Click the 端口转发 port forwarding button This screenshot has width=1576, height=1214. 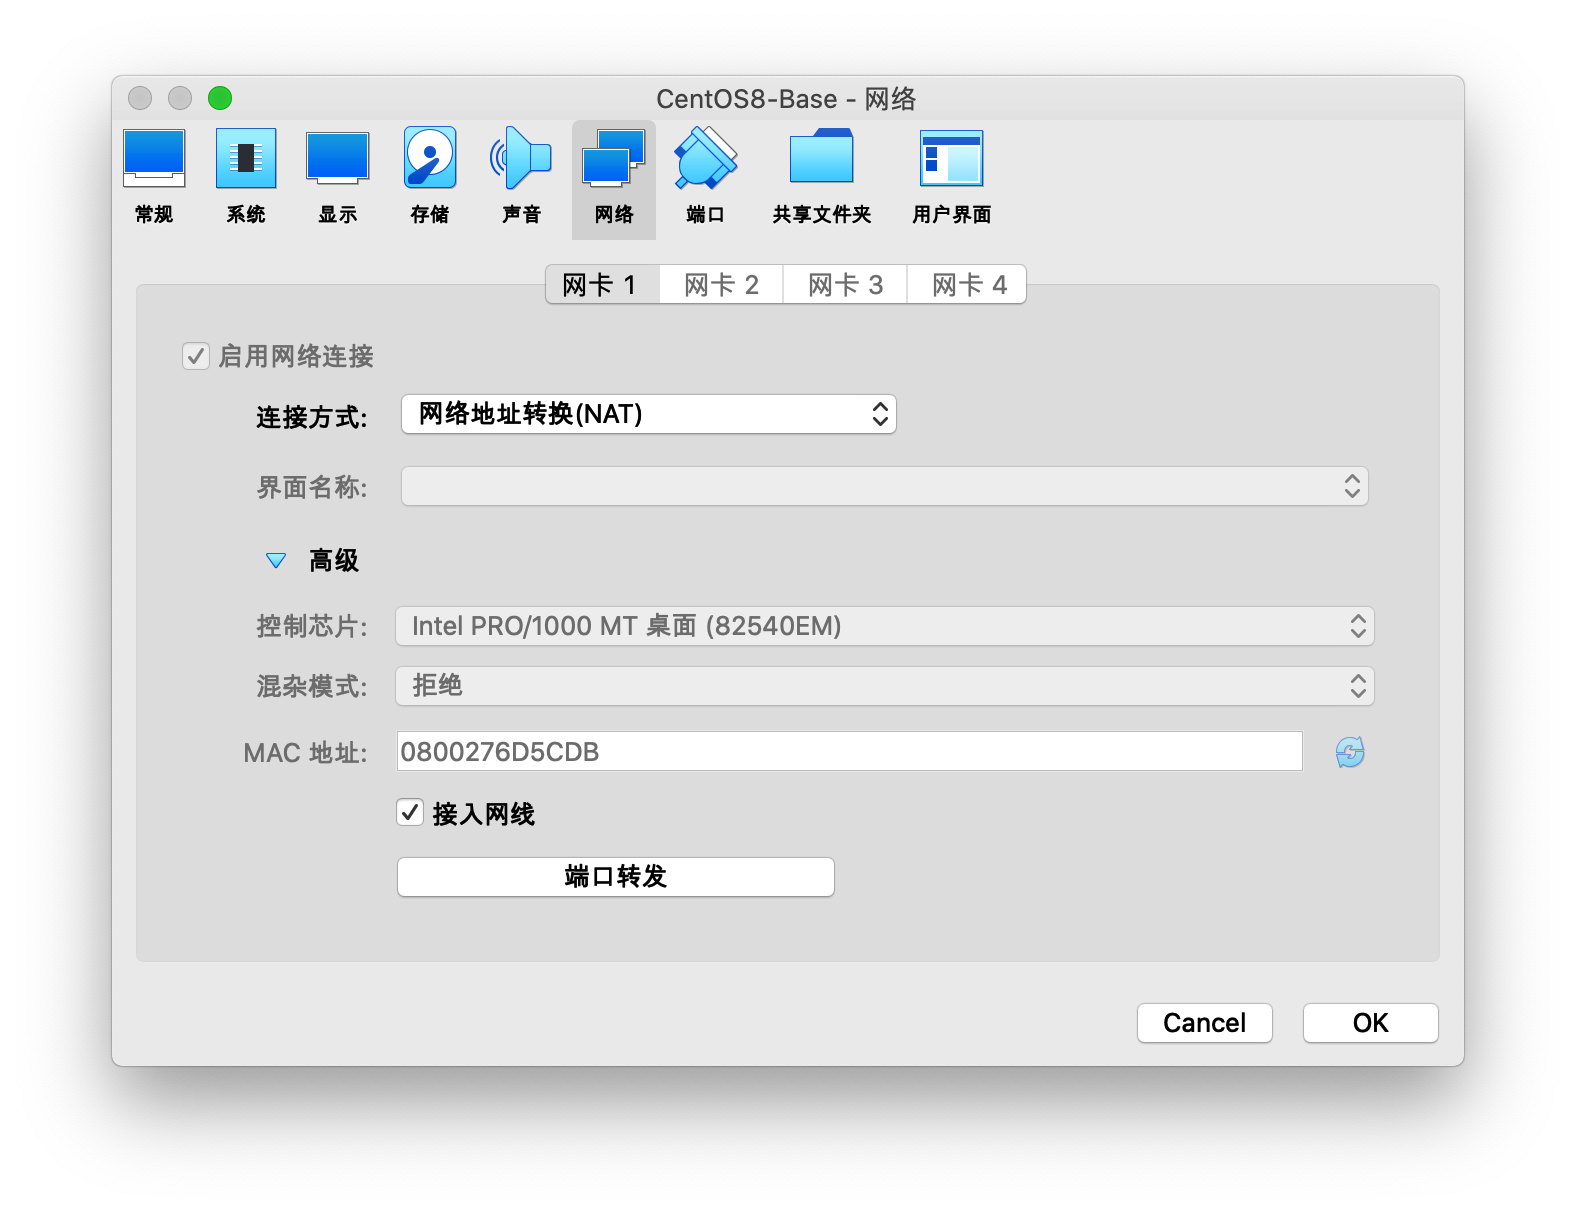(x=615, y=877)
